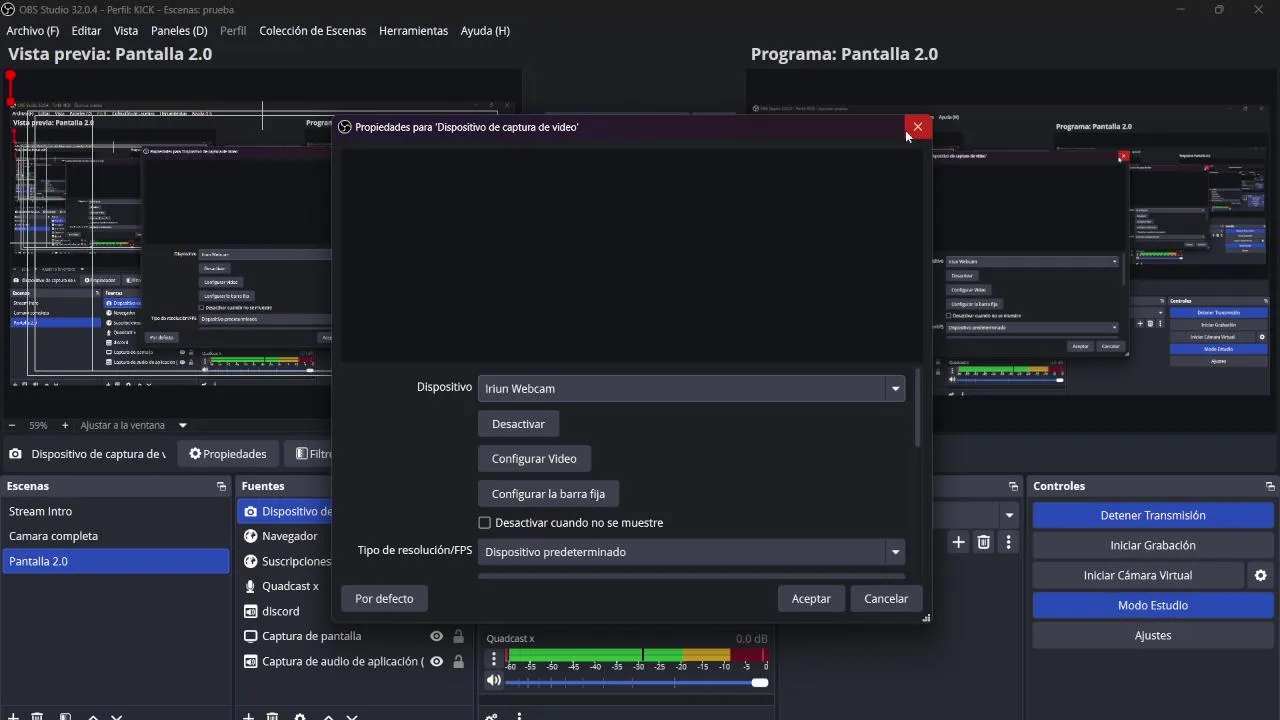This screenshot has height=720, width=1280.
Task: Open the transition options three-dot menu
Action: coord(1009,542)
